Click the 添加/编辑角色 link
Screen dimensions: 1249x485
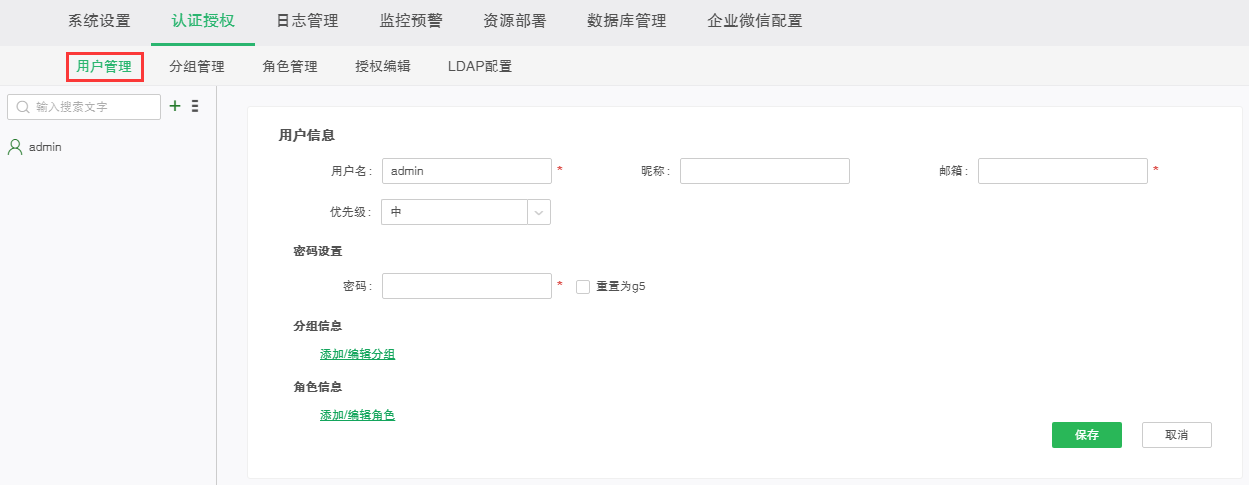(x=357, y=414)
